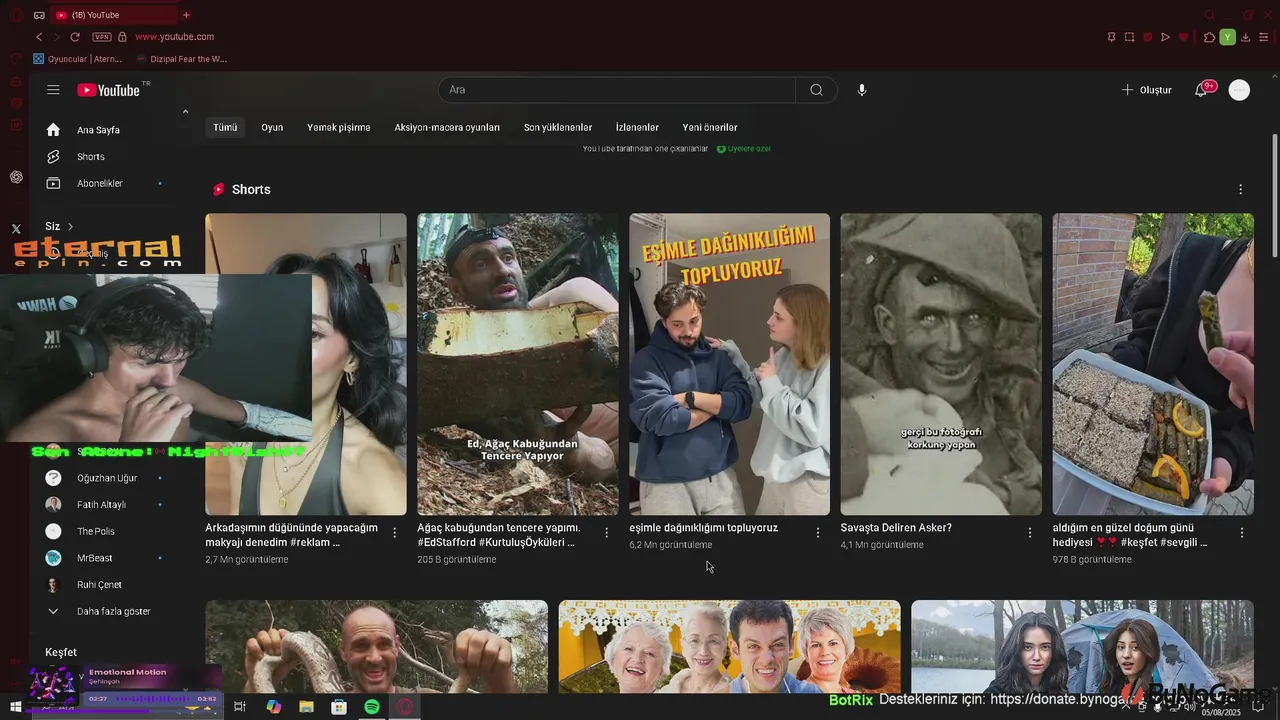
Task: Click the ad blocker shield icon
Action: point(1147,37)
